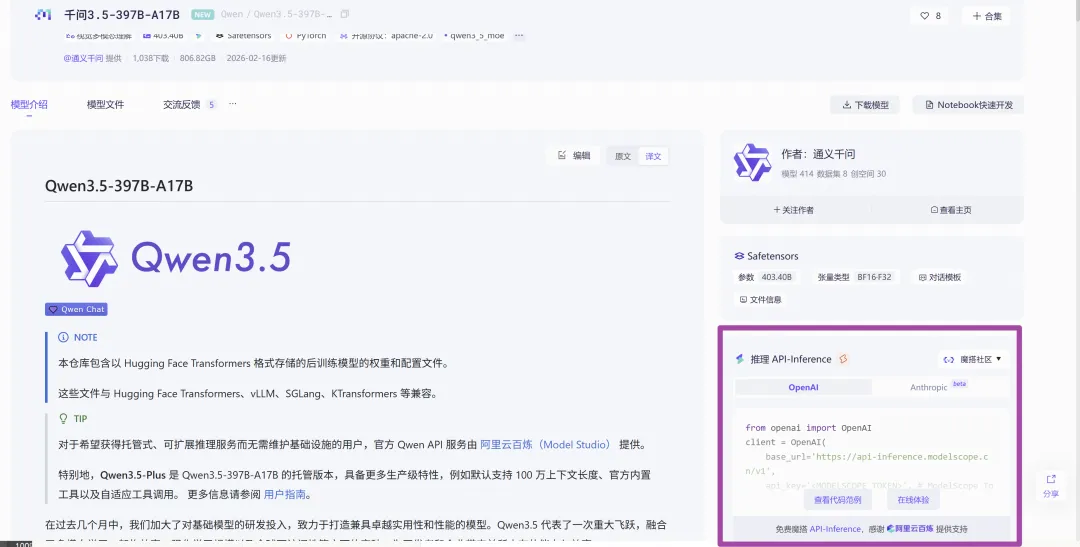Click the qwen3_5_moe tag
Viewport: 1080px width, 547px height.
coord(475,35)
